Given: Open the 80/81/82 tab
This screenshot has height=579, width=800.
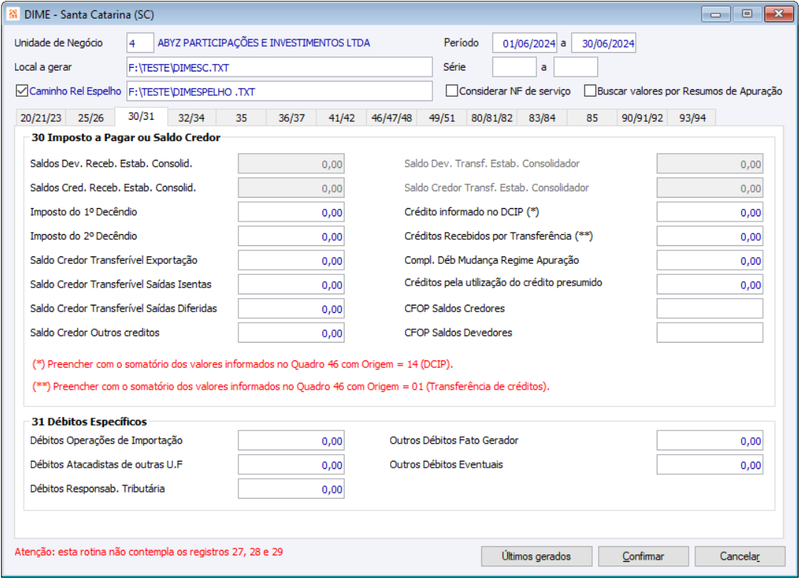Looking at the screenshot, I should pyautogui.click(x=492, y=118).
